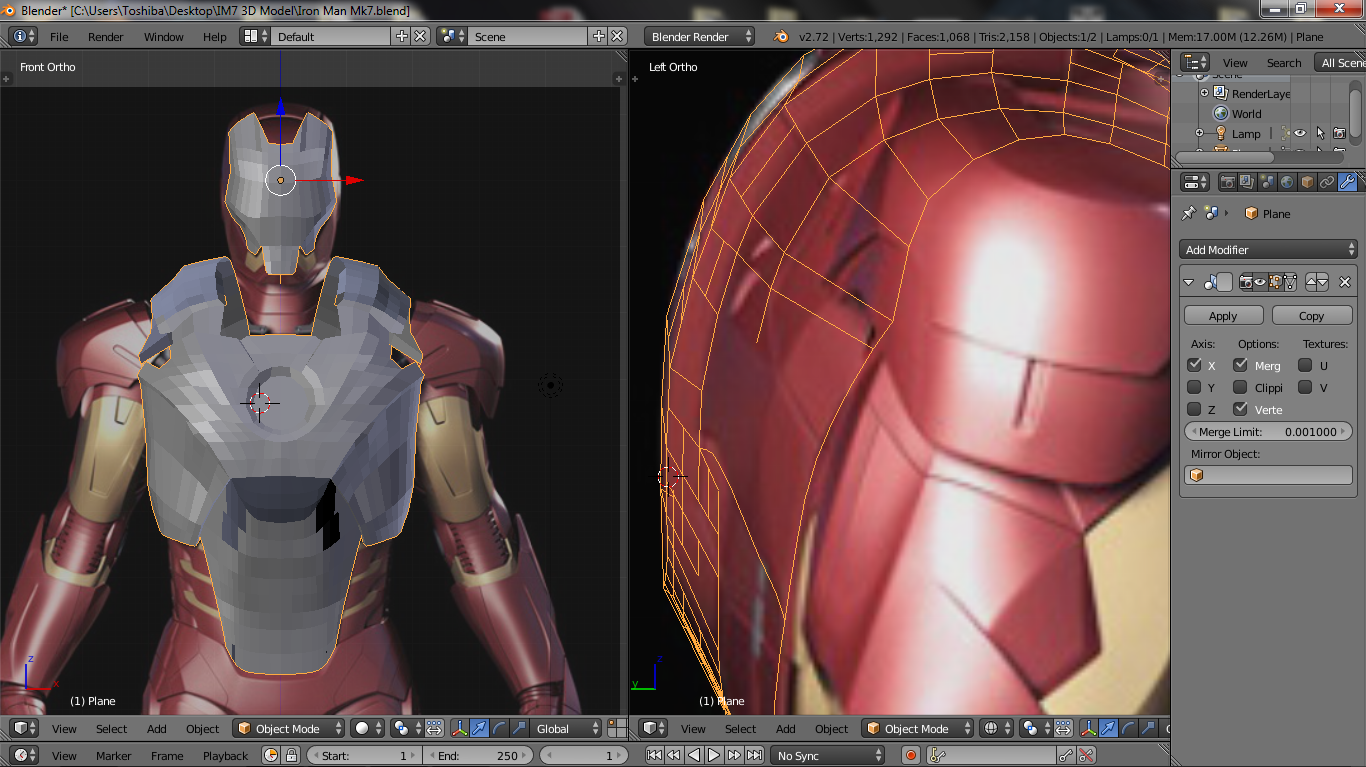Screen dimensions: 1366x767
Task: Enable the V texture mirror checkbox
Action: point(1305,387)
